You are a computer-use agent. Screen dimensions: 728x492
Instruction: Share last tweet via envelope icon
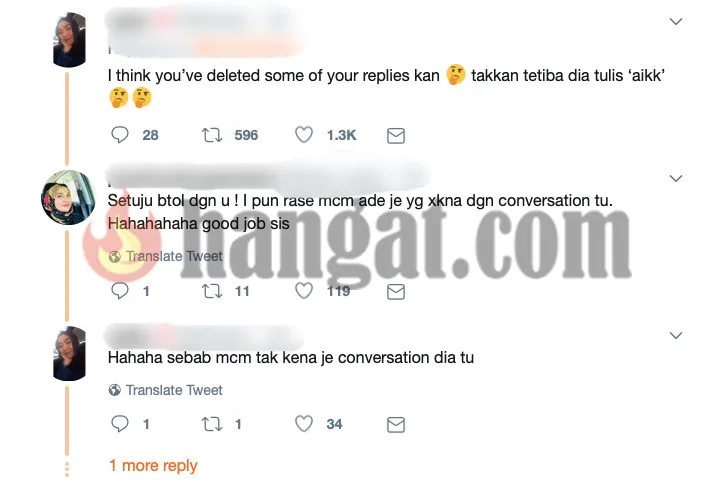(396, 425)
